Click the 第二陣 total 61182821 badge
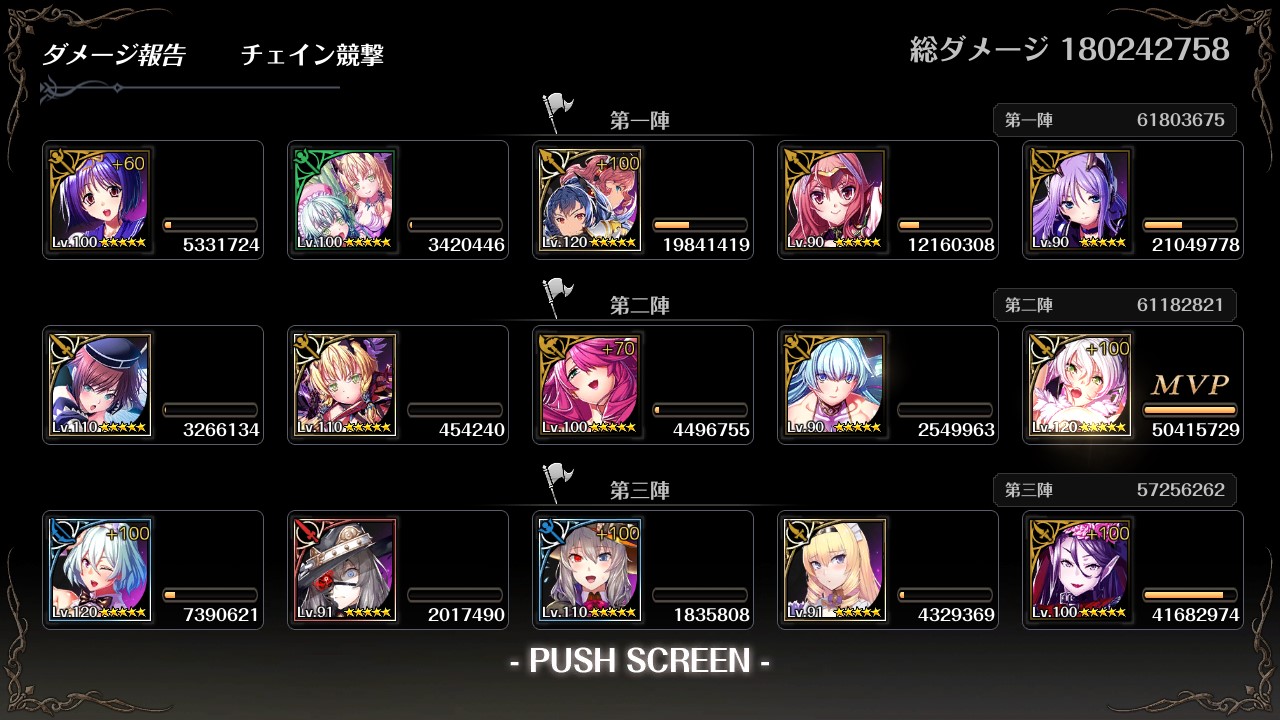The height and width of the screenshot is (720, 1280). pos(1115,305)
